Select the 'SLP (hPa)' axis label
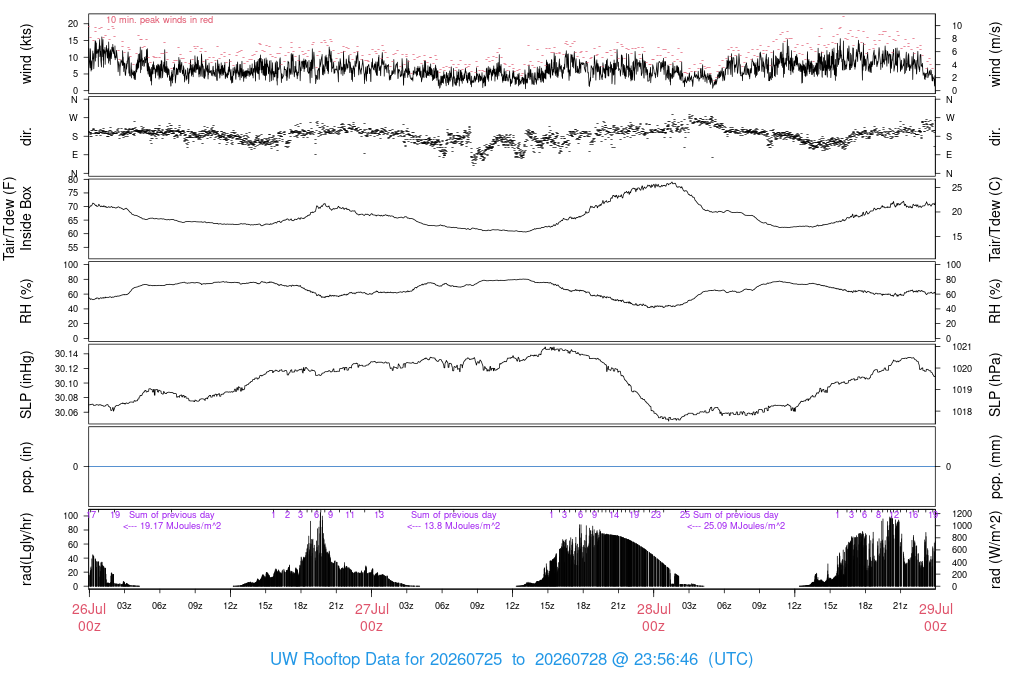This screenshot has height=700, width=1024. [x=995, y=385]
